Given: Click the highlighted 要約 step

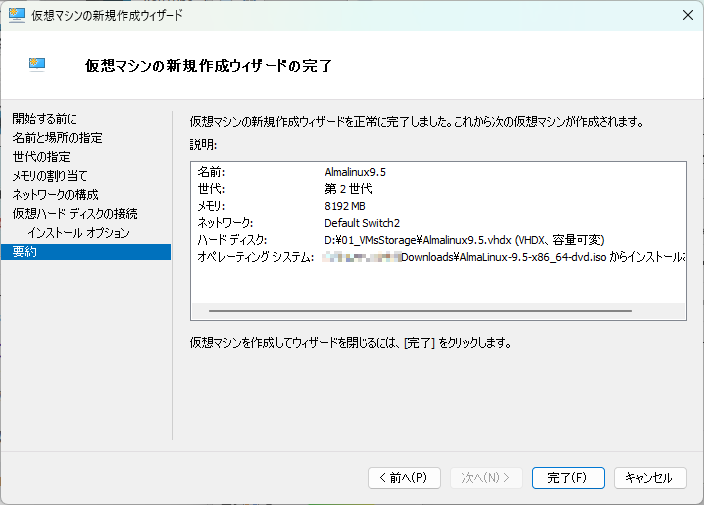Looking at the screenshot, I should pos(25,252).
